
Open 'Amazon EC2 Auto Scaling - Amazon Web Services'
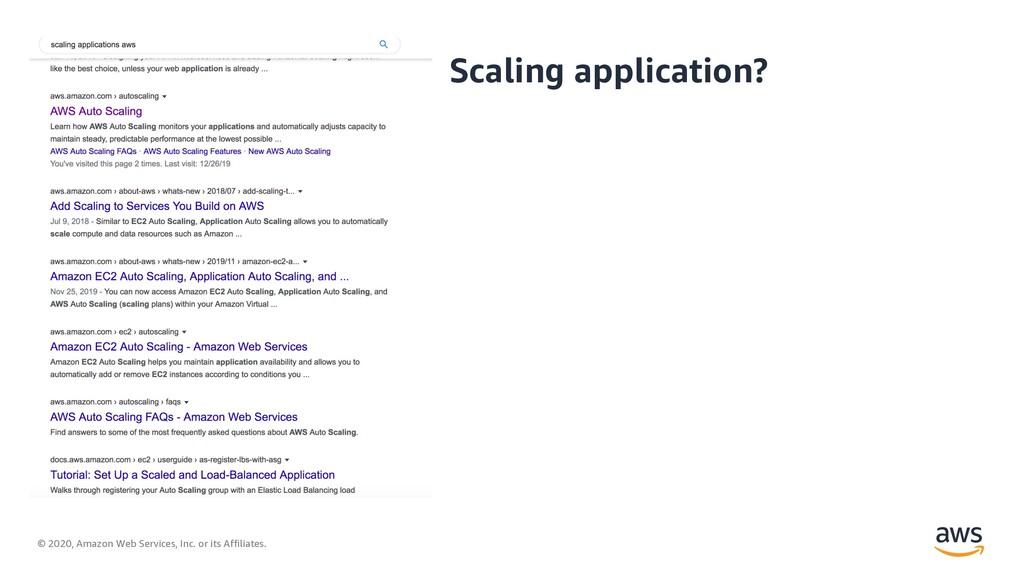pyautogui.click(x=178, y=347)
